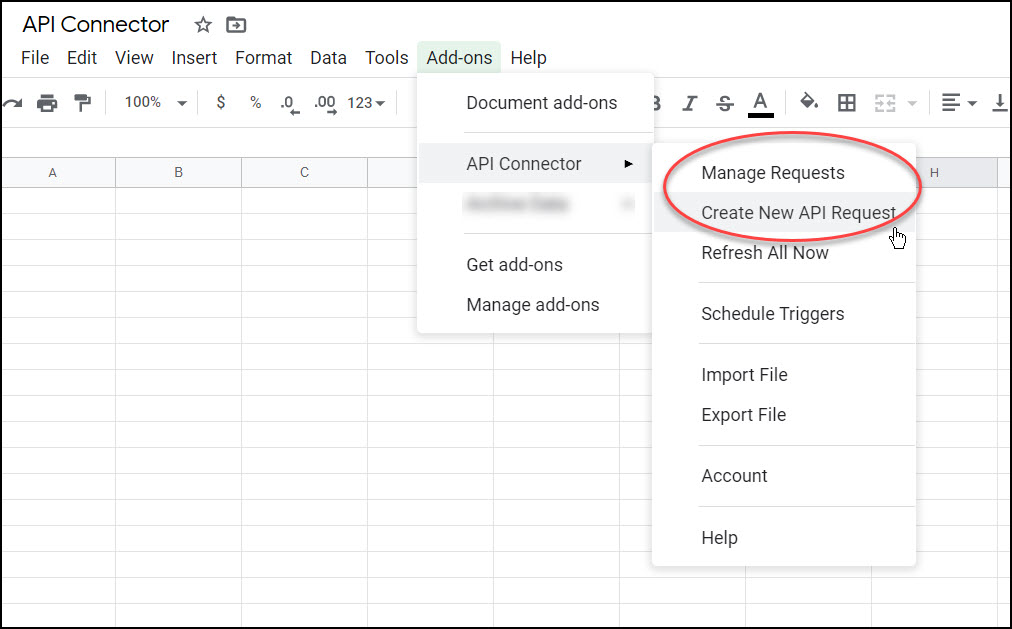Click the redo arrow icon
Viewport: 1012px width, 629px height.
13,103
